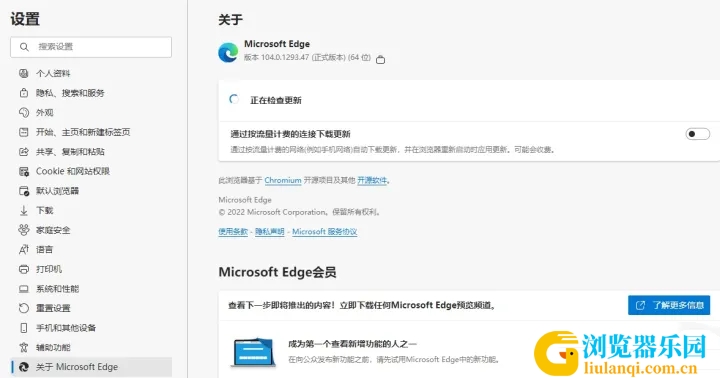Click the Cookie 和网站权限 icon

23,171
